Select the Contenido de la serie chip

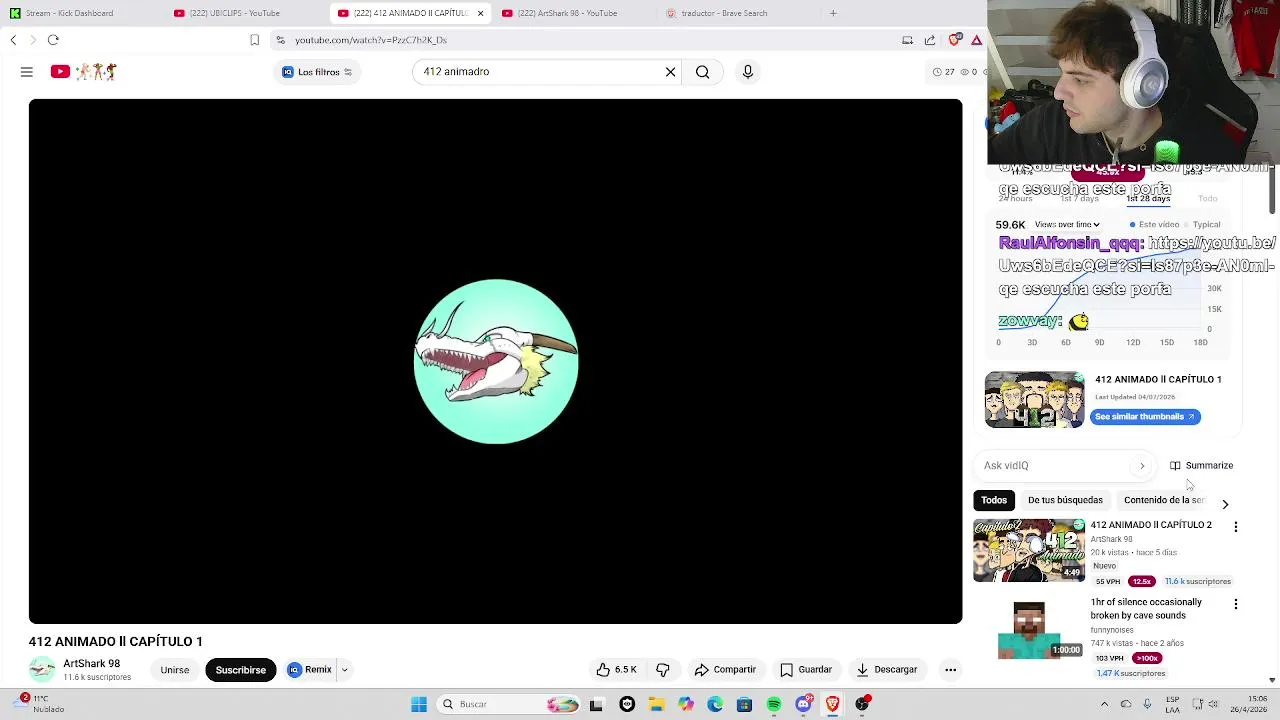click(1164, 500)
